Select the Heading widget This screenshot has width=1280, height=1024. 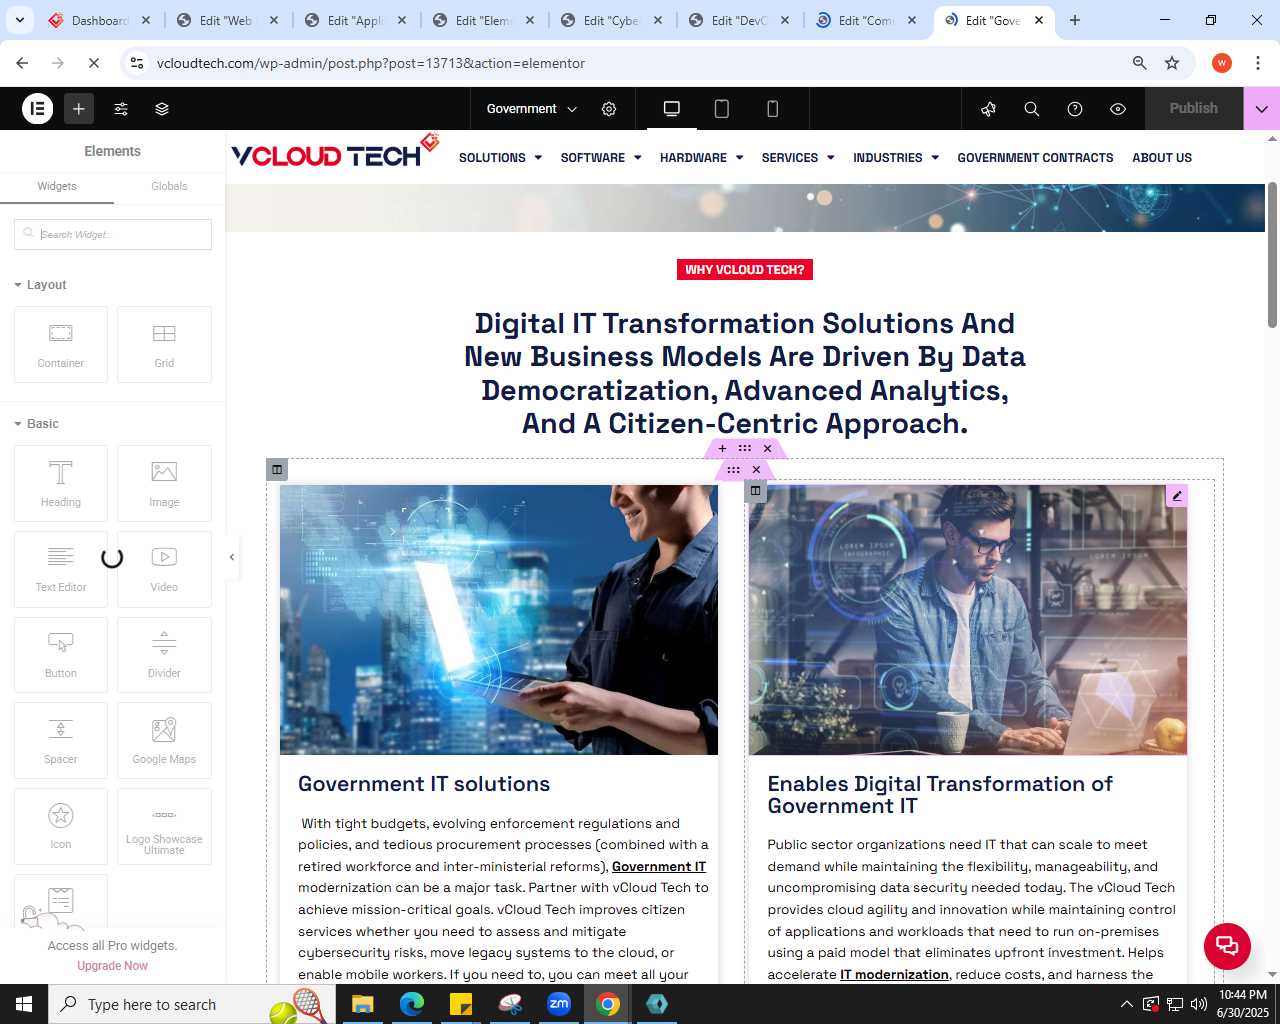[x=61, y=483]
